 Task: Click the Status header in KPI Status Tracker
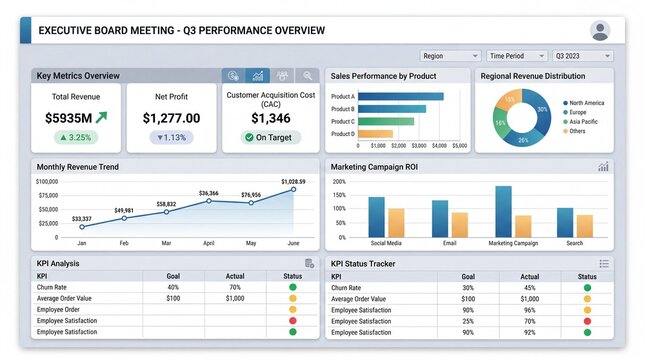[x=587, y=276]
